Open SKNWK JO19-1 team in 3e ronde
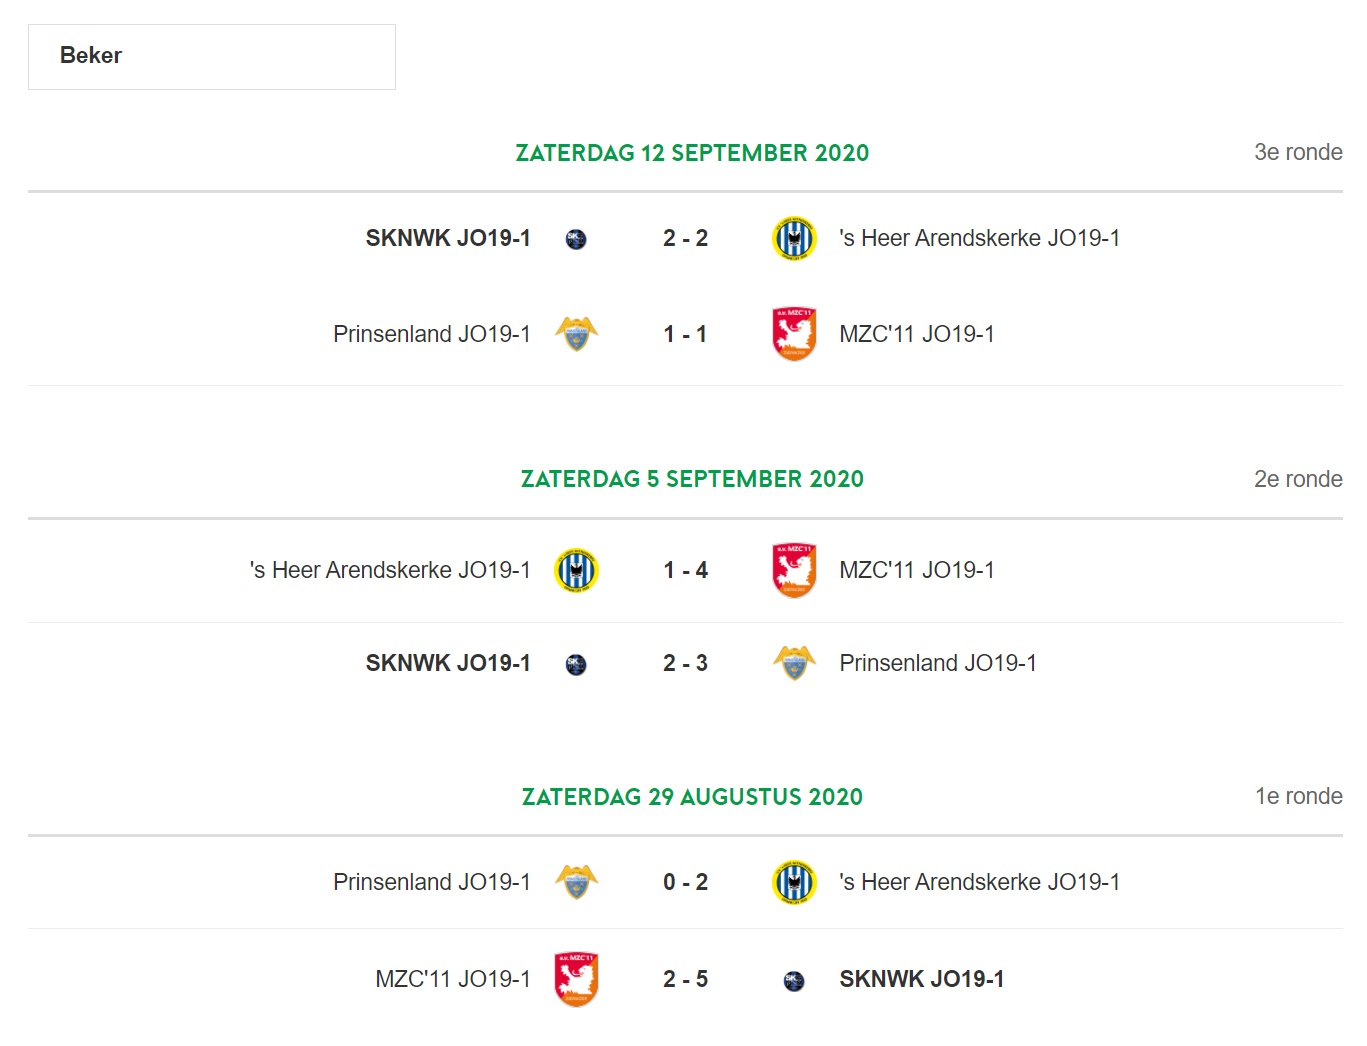This screenshot has width=1367, height=1046. 448,238
